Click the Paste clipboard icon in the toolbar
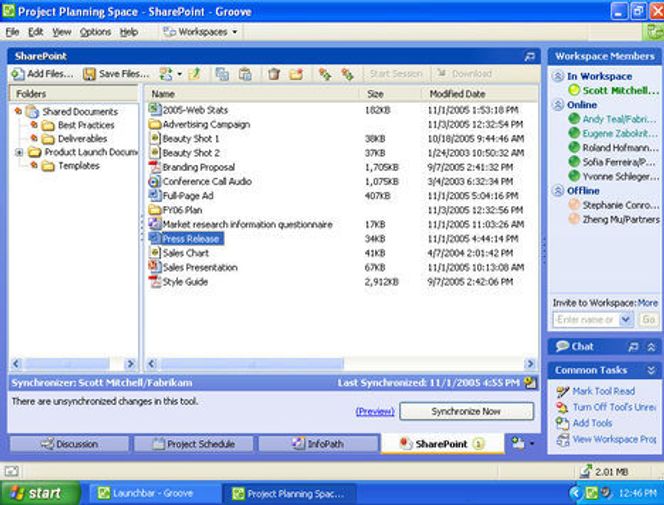The height and width of the screenshot is (505, 664). click(x=245, y=74)
